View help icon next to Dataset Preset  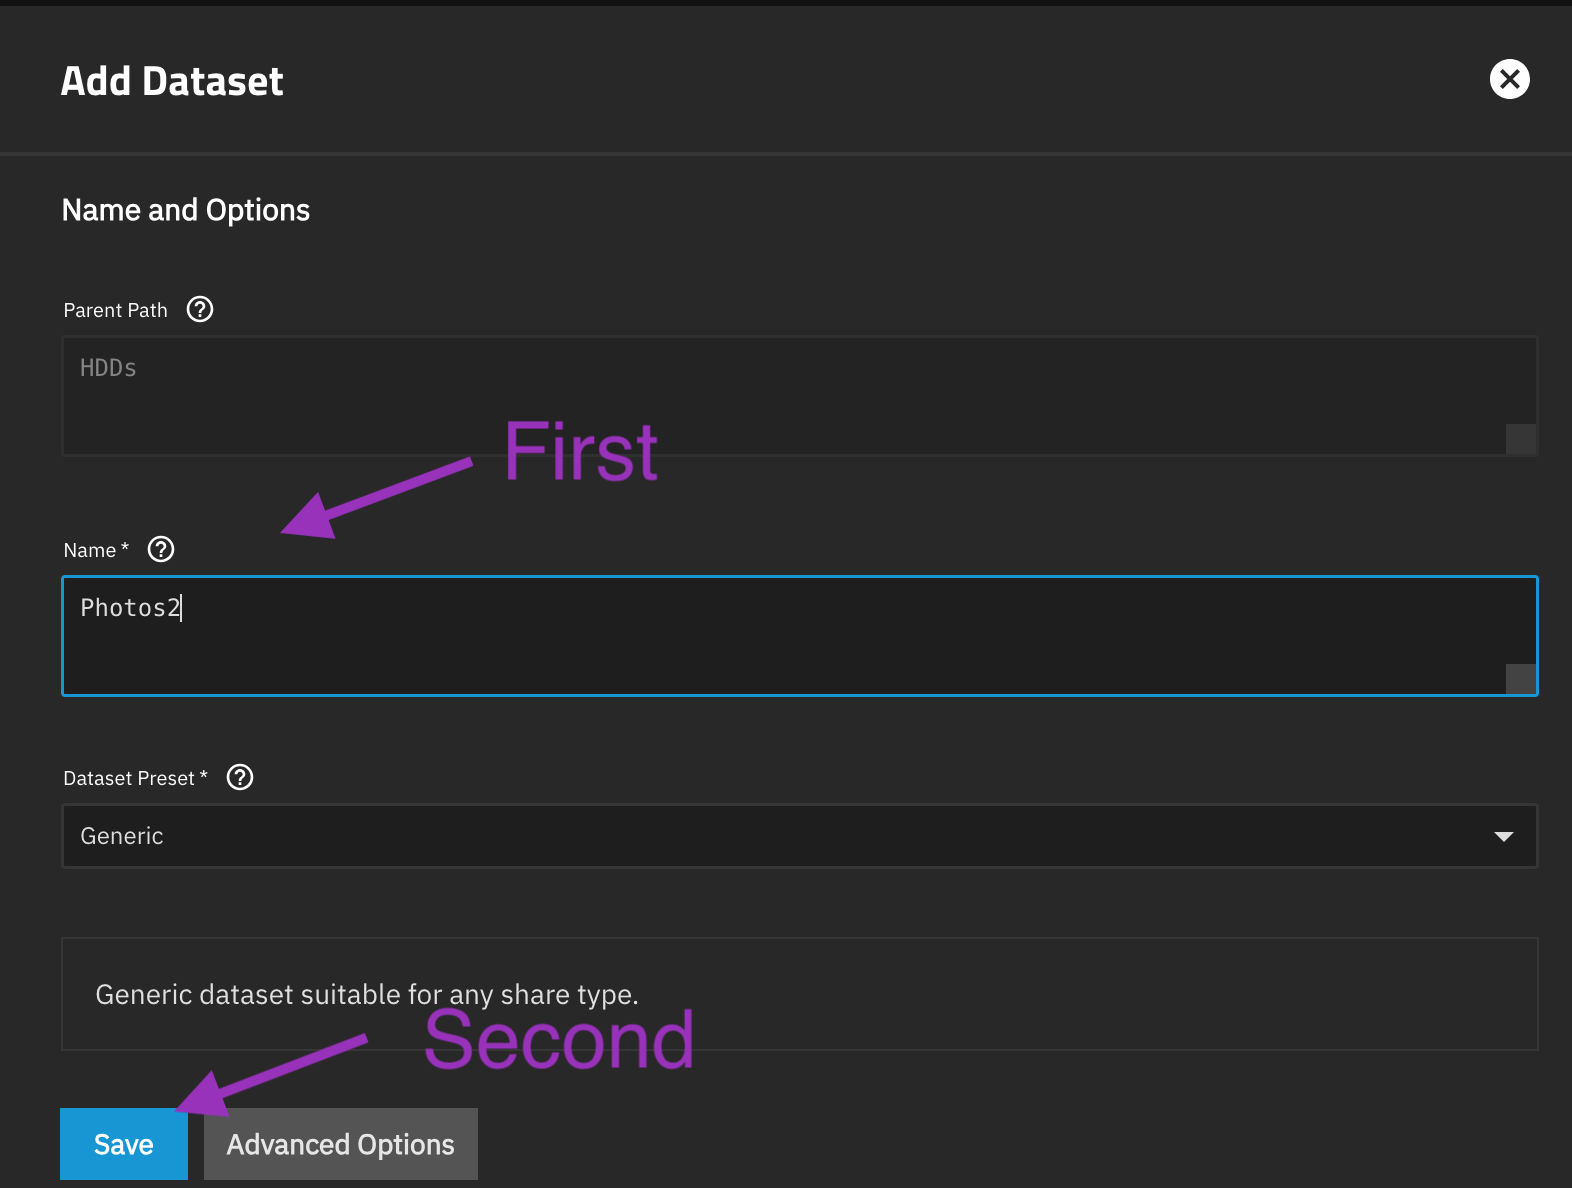click(x=240, y=777)
